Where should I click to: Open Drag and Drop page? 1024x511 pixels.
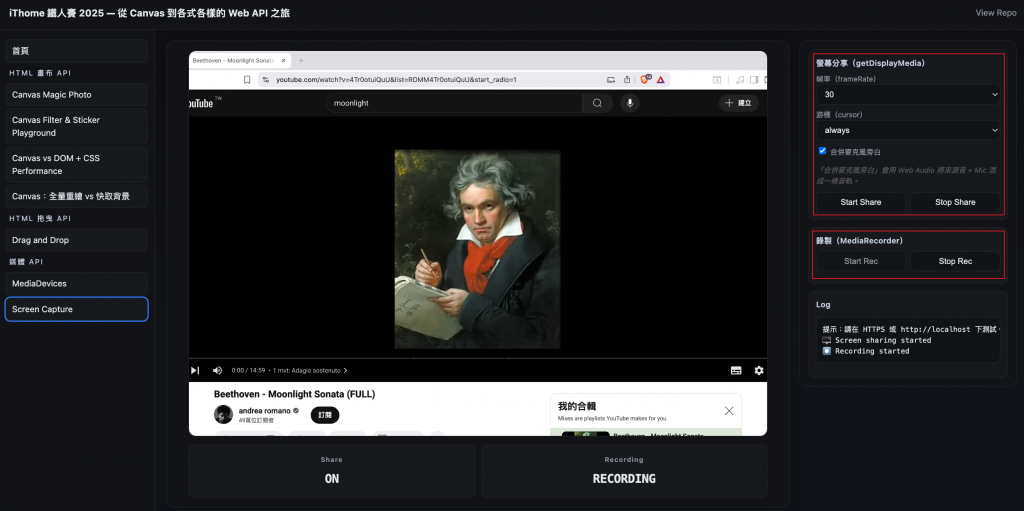click(76, 240)
